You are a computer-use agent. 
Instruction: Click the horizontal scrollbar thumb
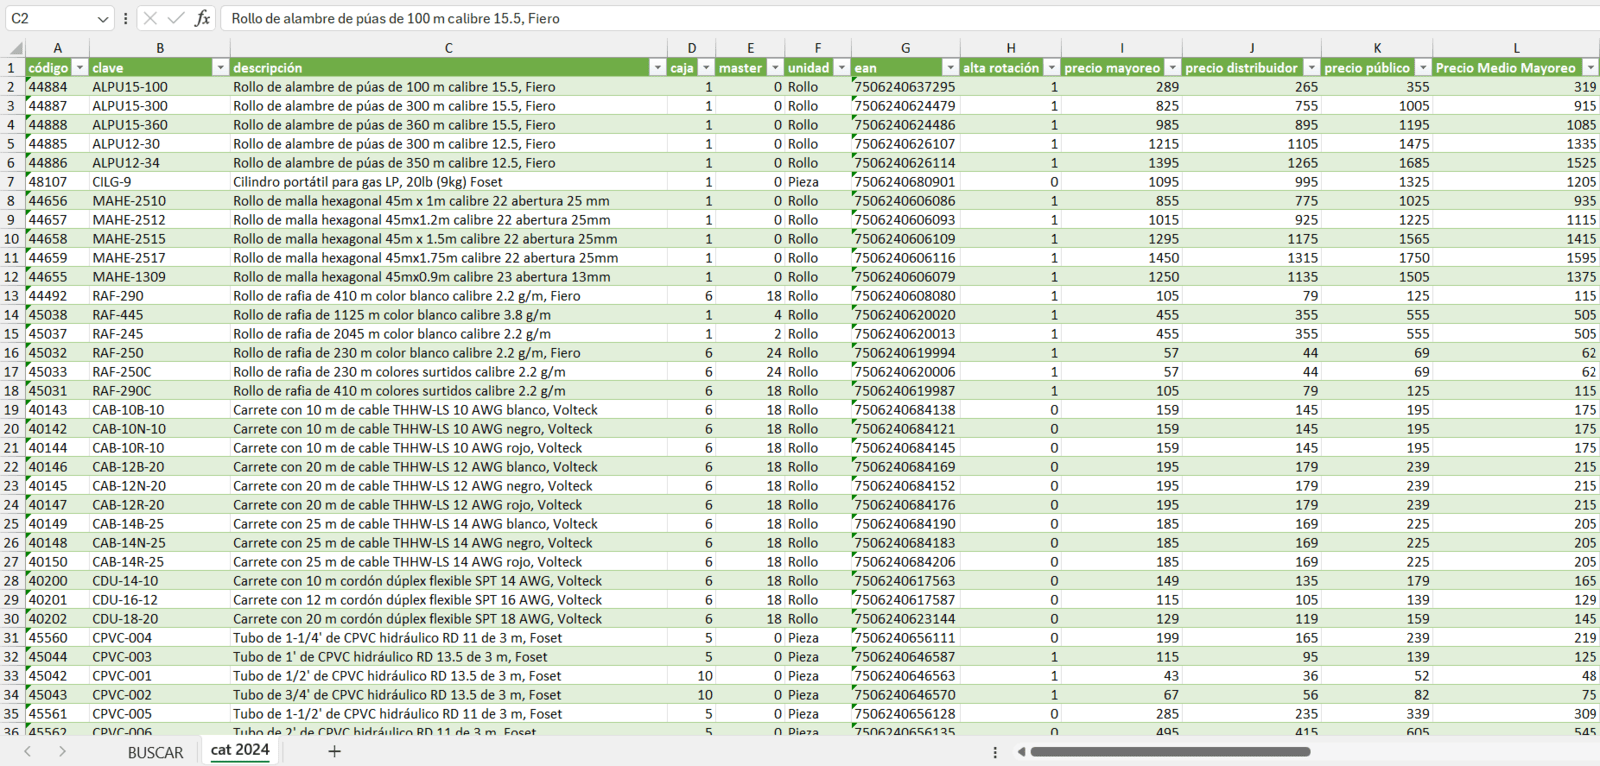[x=1170, y=752]
